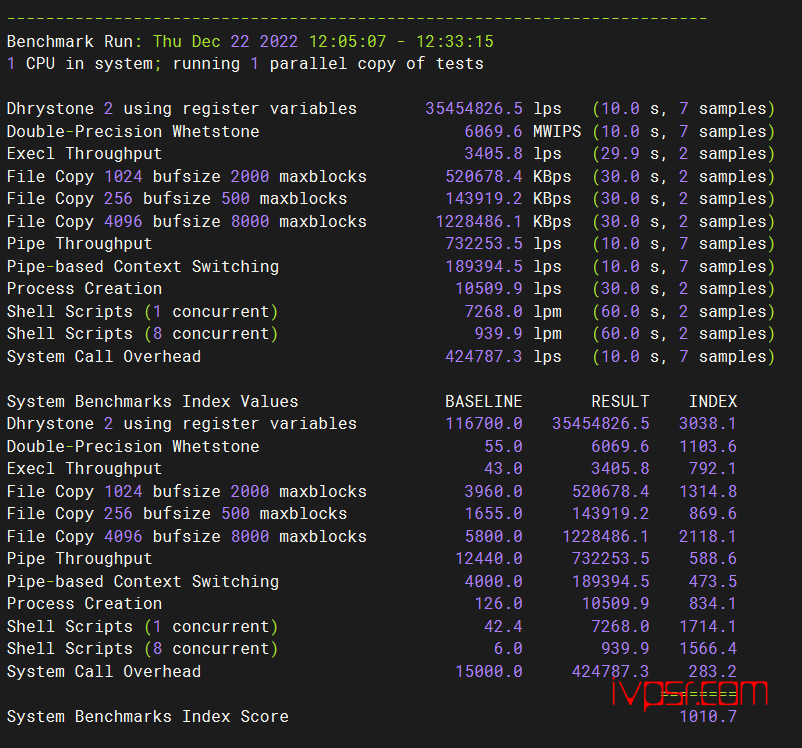Click Context Switching value '189394.5' followed by lps
Screen dimensions: 802x748
(x=484, y=267)
